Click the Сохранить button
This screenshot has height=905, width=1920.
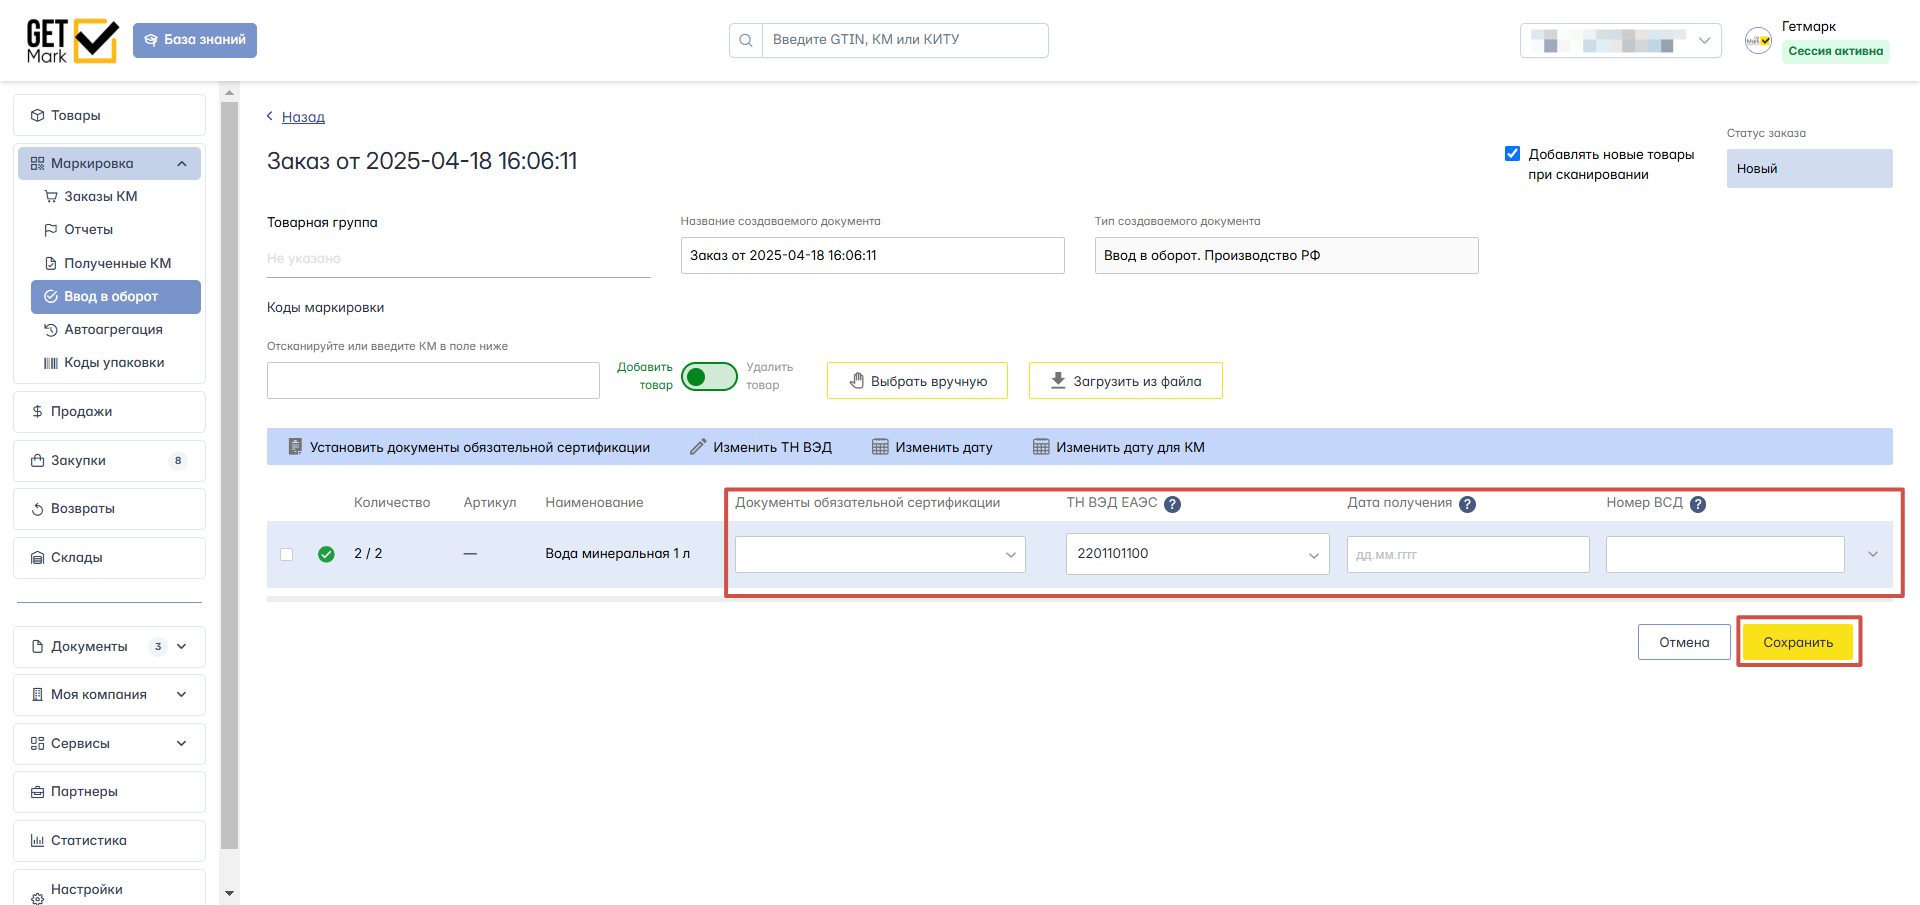coord(1798,642)
